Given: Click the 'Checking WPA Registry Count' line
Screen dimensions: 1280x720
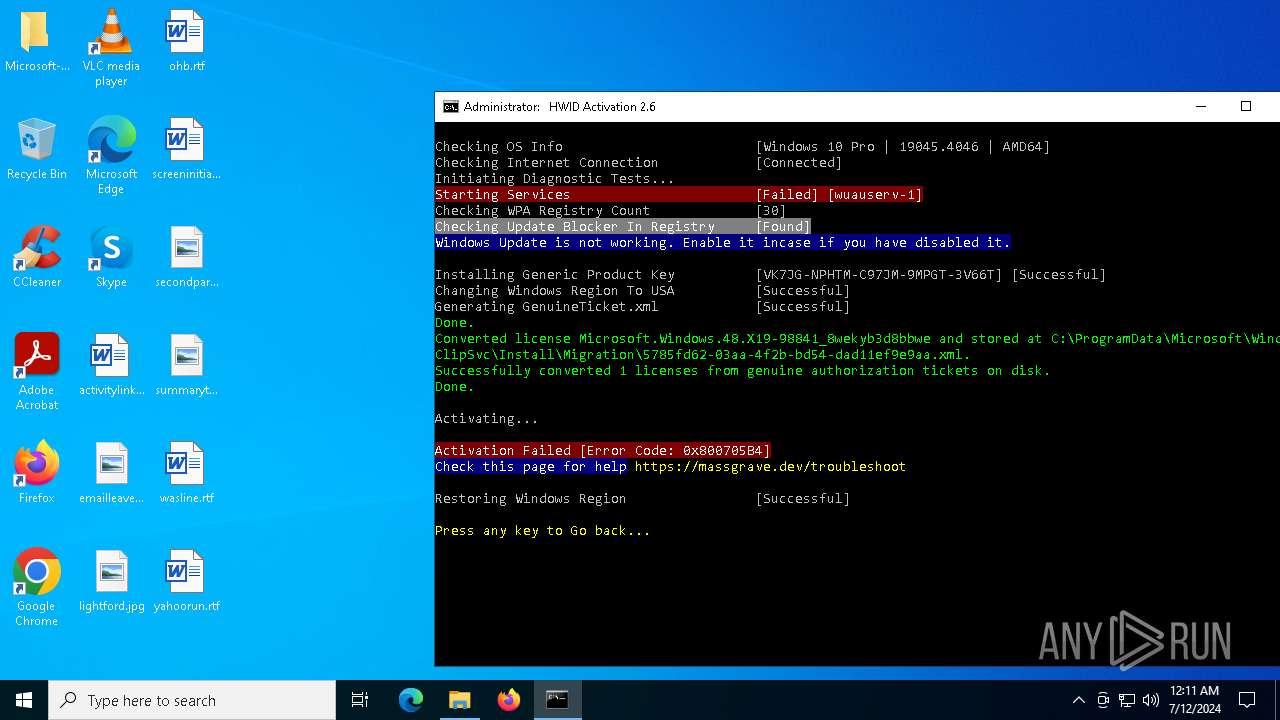Looking at the screenshot, I should 611,211.
